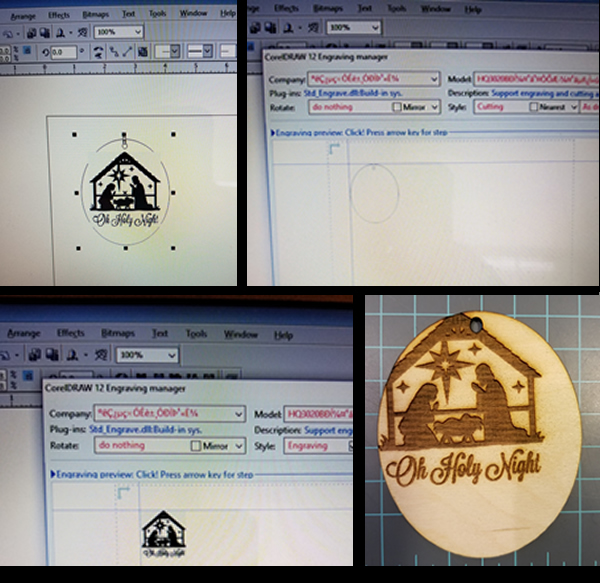Click the Std_Engrave.dll link in the Cutting dialog
This screenshot has width=600, height=583.
353,93
